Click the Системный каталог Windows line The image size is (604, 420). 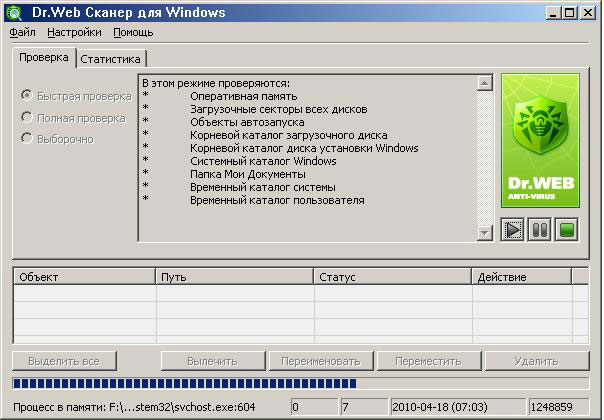coord(263,161)
